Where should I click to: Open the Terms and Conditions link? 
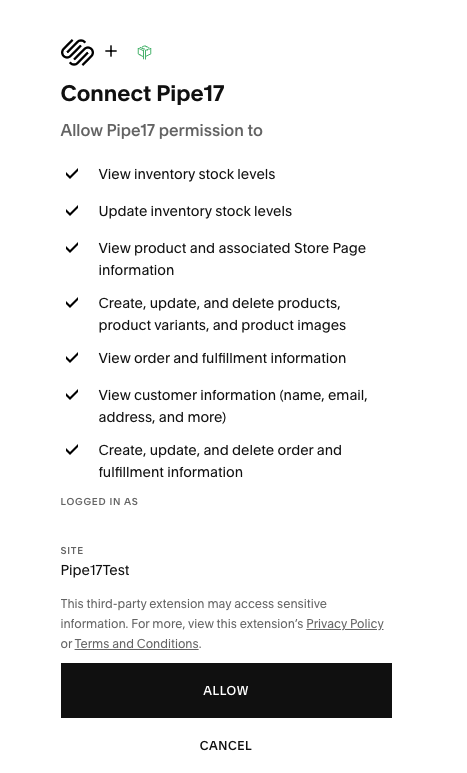[x=137, y=643]
